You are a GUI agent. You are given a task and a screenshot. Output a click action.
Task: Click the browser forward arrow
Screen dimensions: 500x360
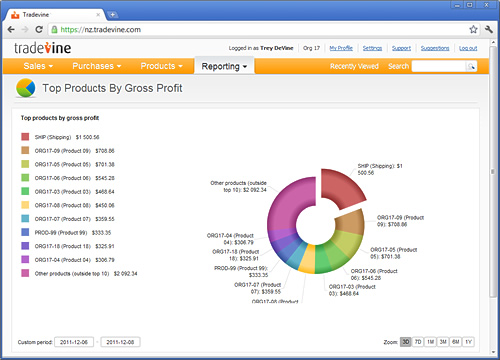tap(25, 30)
